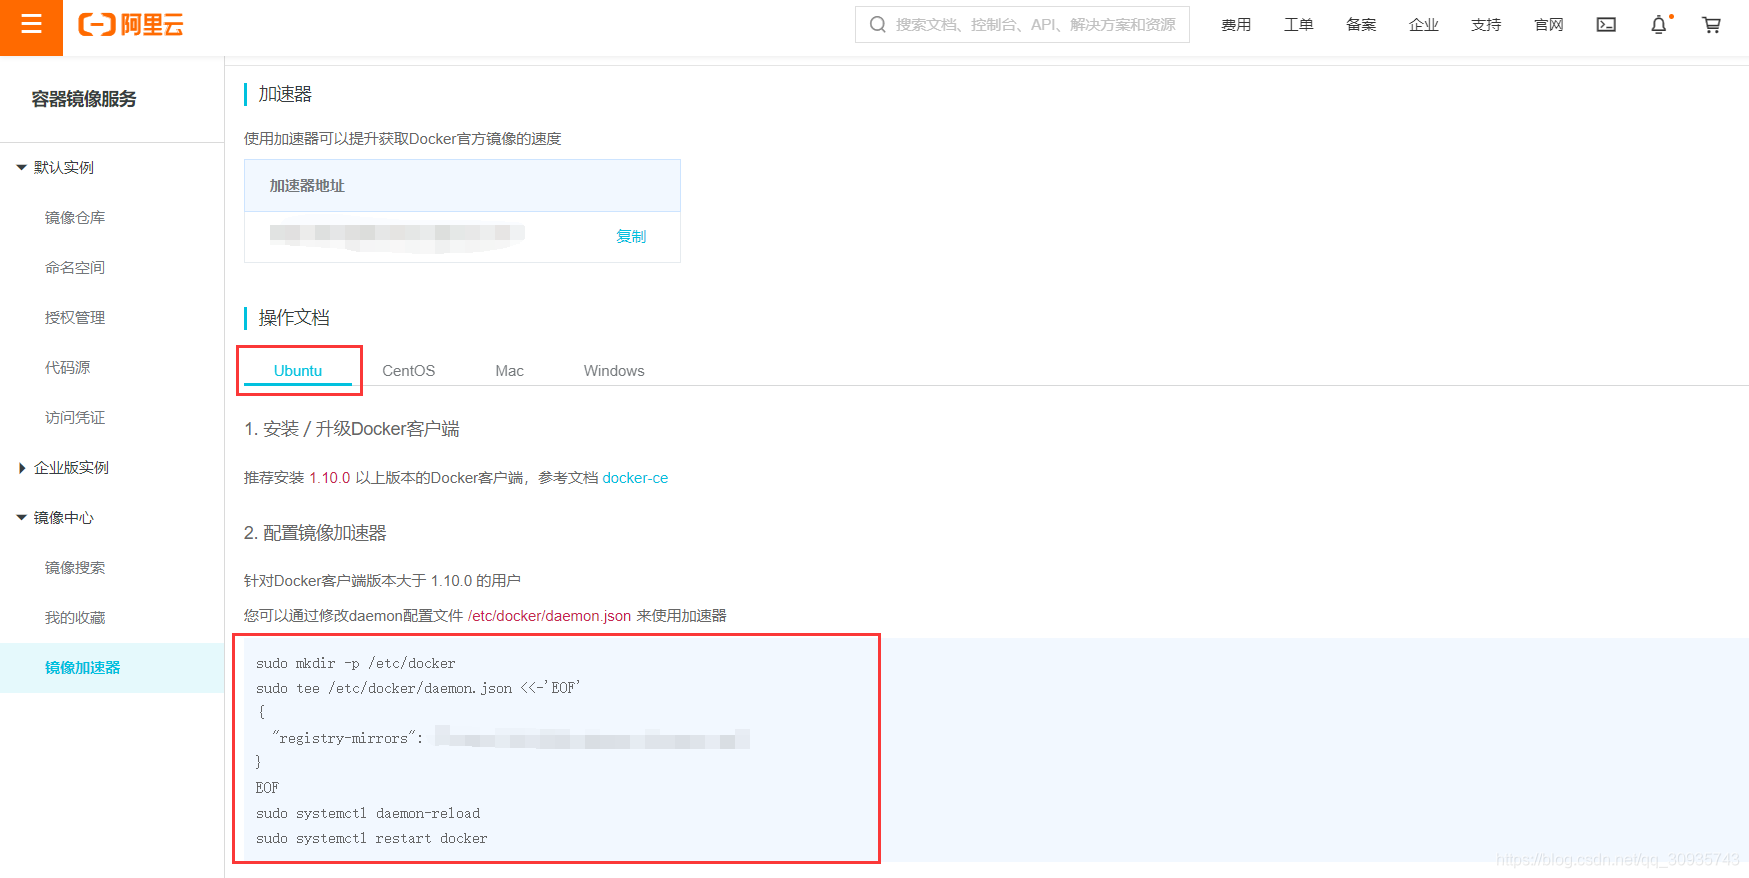This screenshot has width=1749, height=878.
Task: Click the search magnifier icon
Action: [877, 24]
